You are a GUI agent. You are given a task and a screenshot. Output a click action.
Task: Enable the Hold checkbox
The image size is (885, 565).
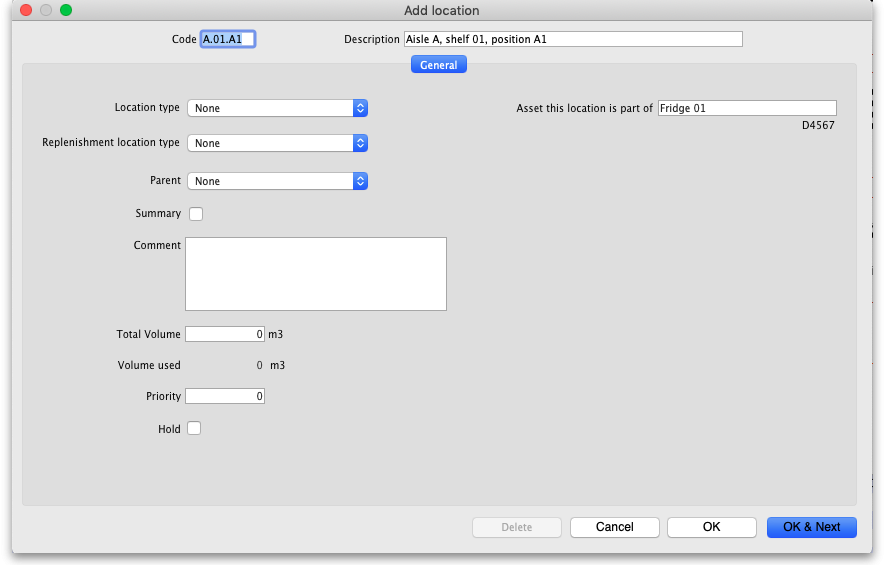coord(195,429)
